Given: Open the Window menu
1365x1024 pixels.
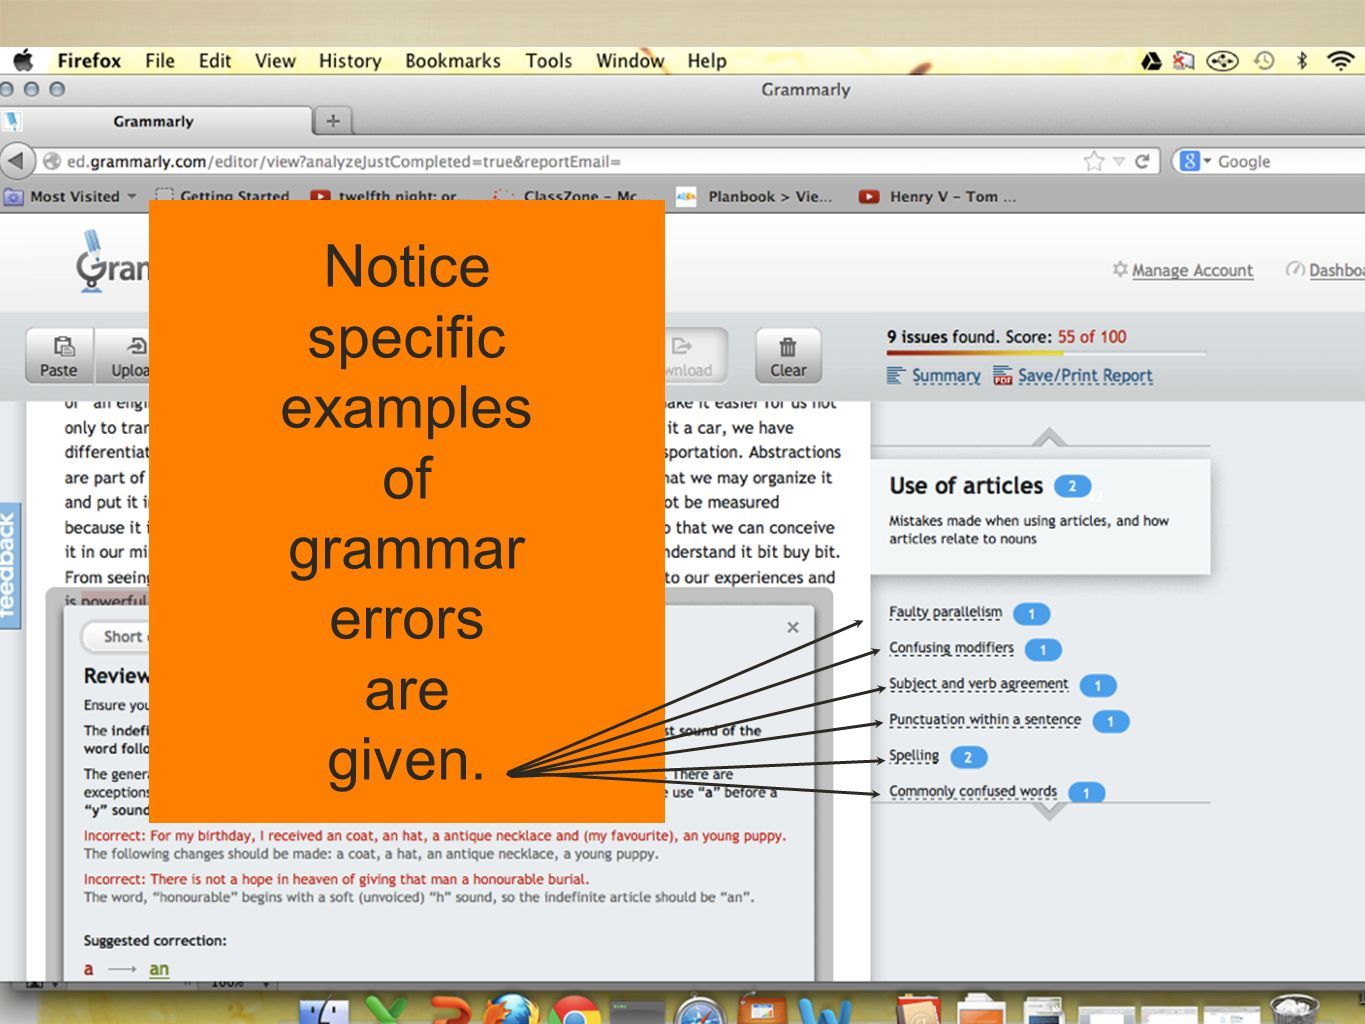Looking at the screenshot, I should coord(630,60).
